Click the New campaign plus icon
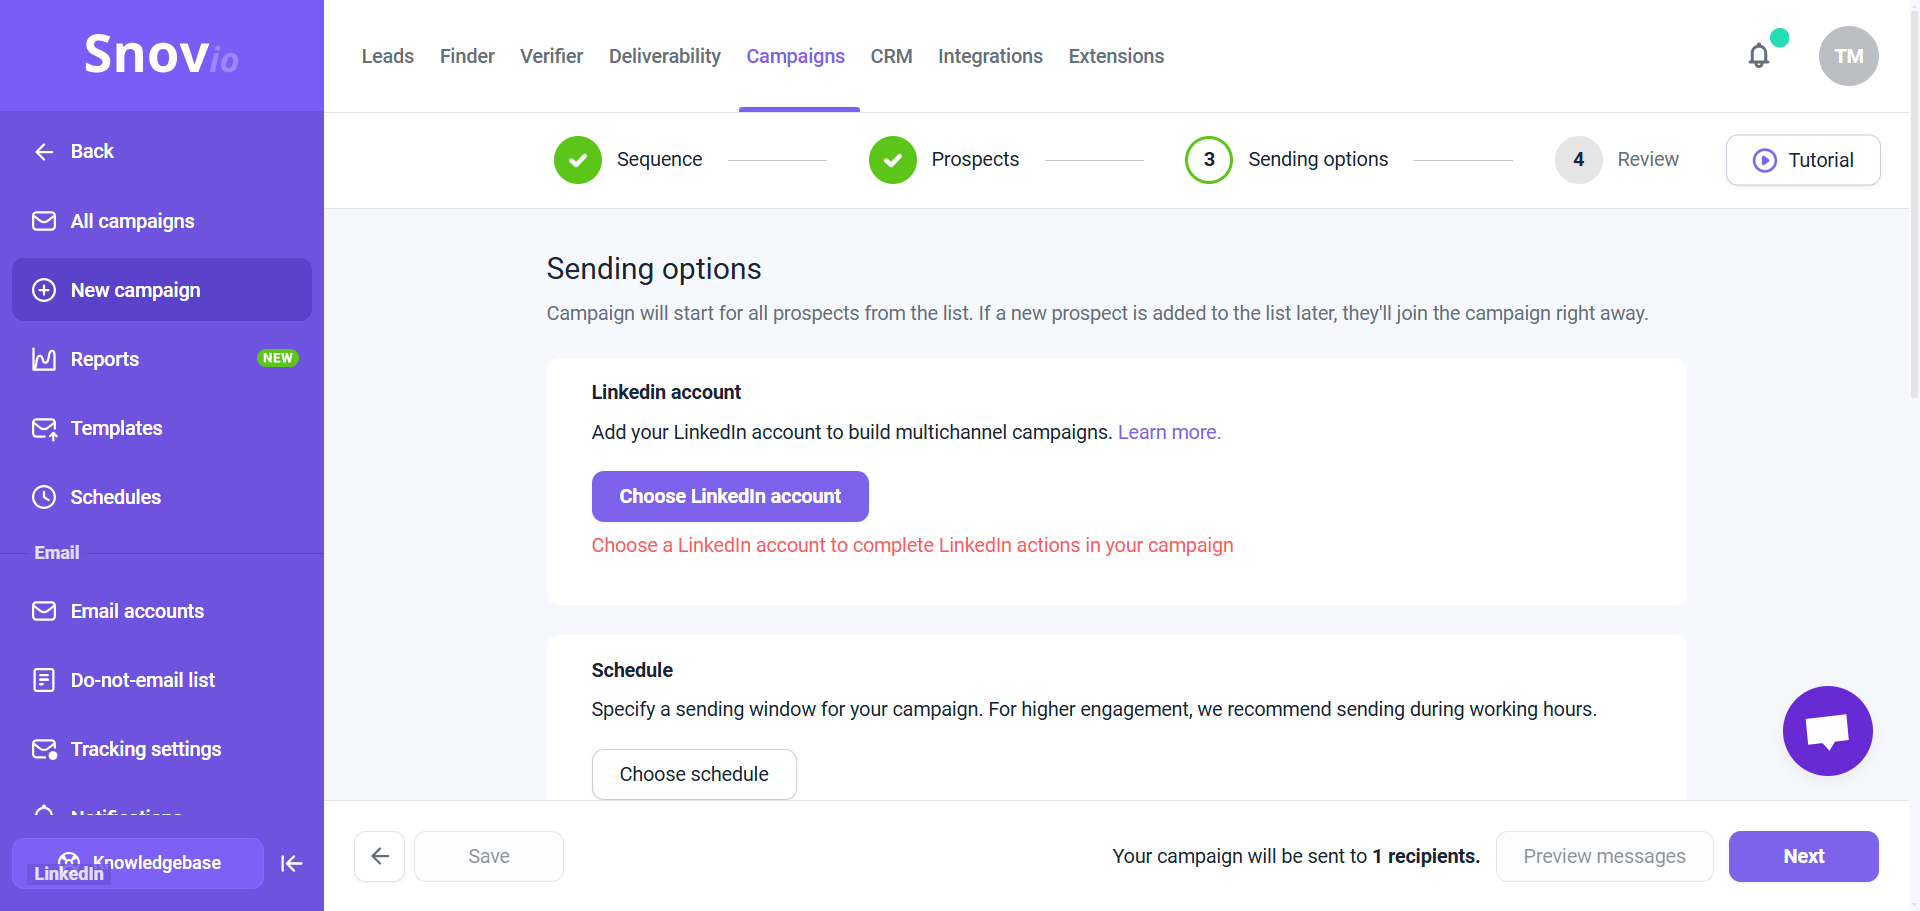Image resolution: width=1920 pixels, height=911 pixels. point(44,290)
